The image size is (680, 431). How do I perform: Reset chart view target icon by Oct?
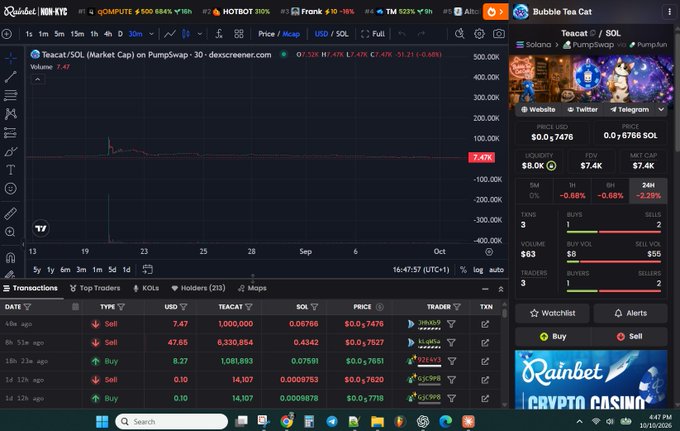coord(489,251)
